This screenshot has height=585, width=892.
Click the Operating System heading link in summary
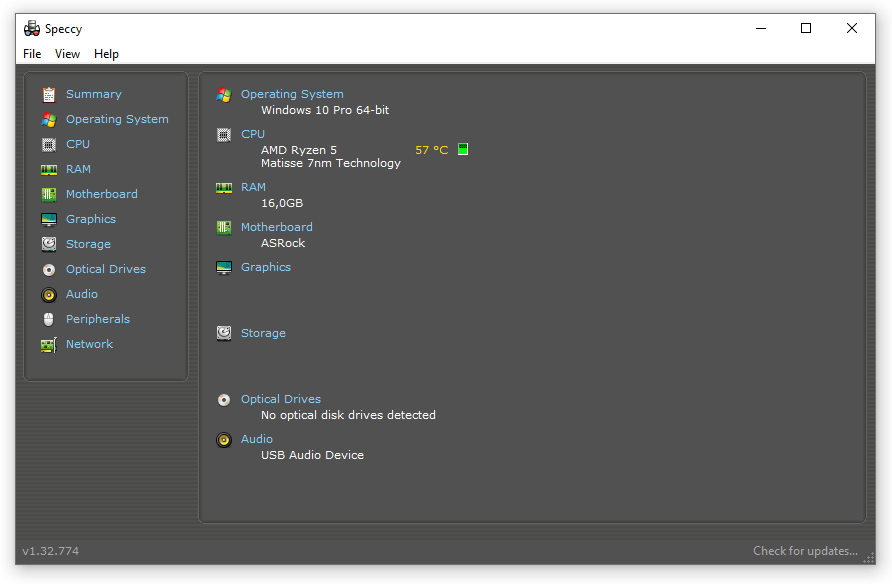[x=292, y=94]
